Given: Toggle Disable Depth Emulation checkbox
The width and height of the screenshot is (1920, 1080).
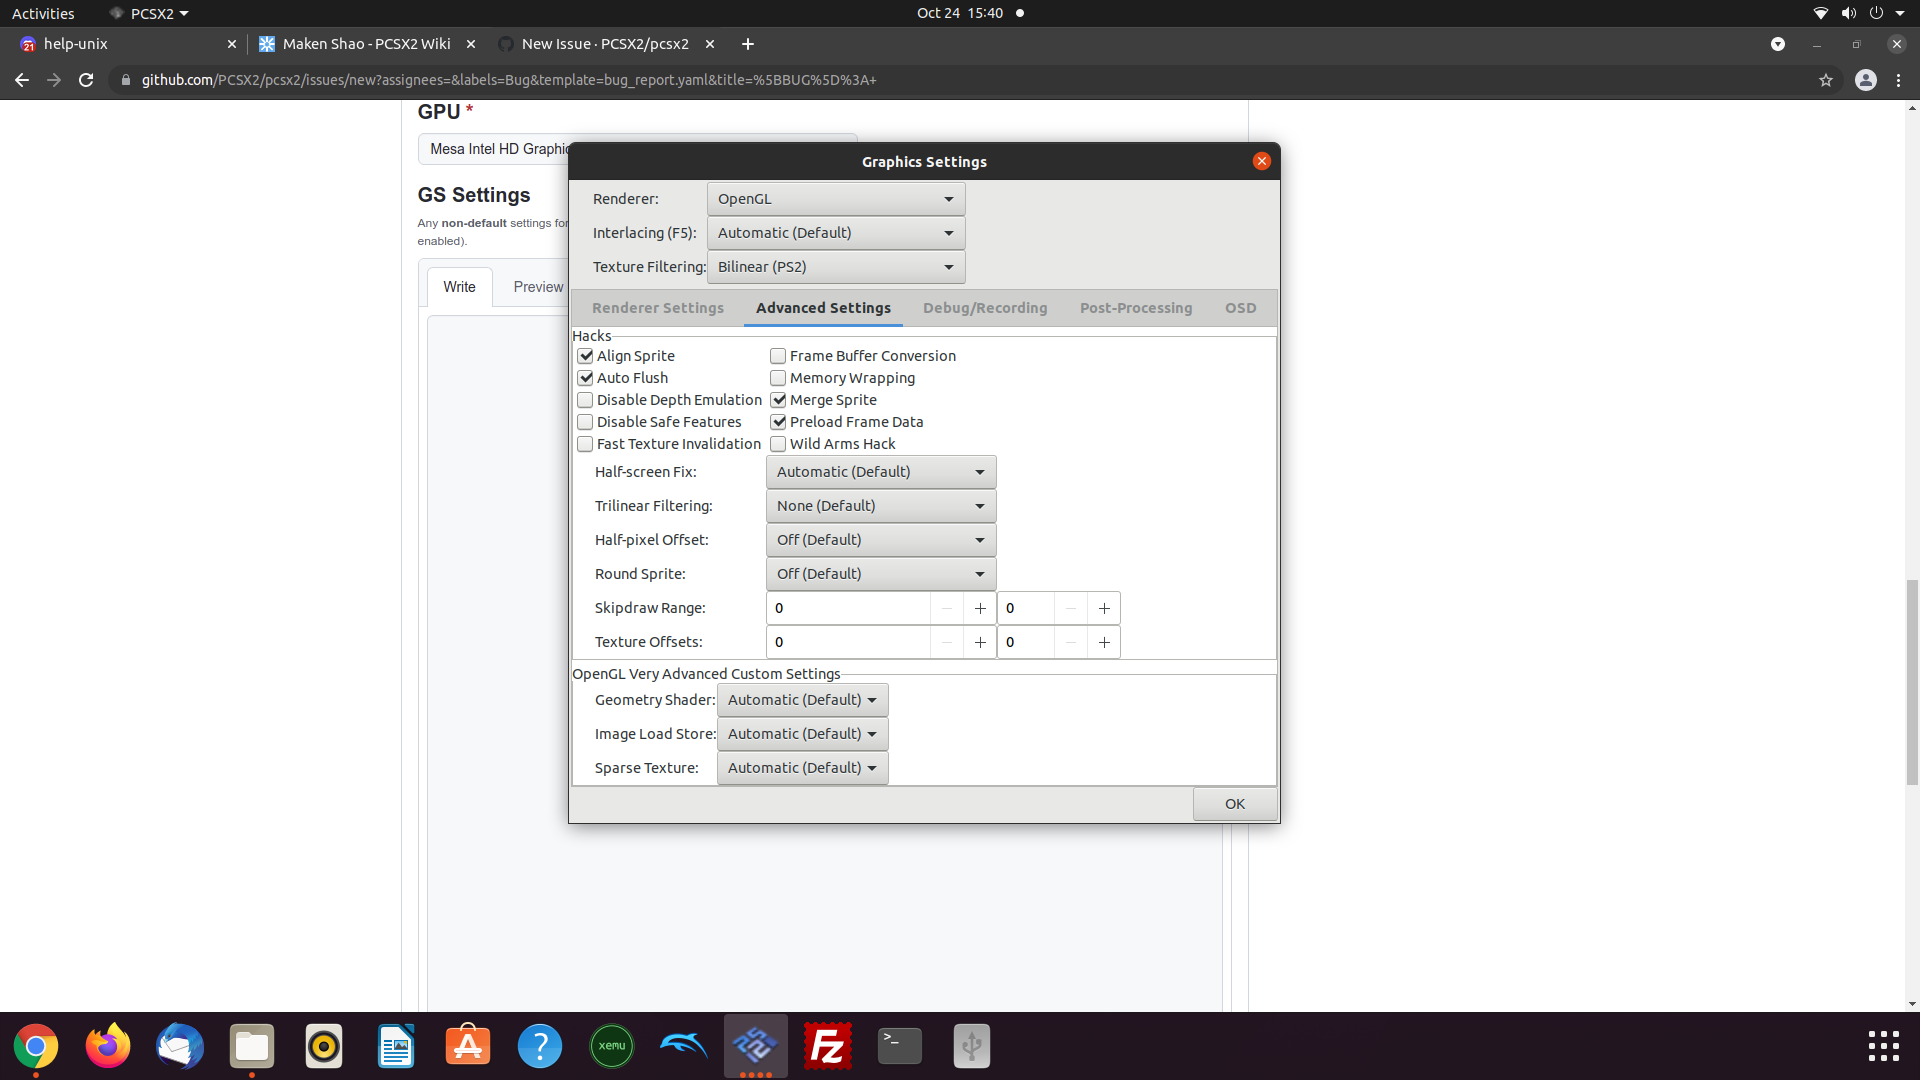Looking at the screenshot, I should coord(586,400).
